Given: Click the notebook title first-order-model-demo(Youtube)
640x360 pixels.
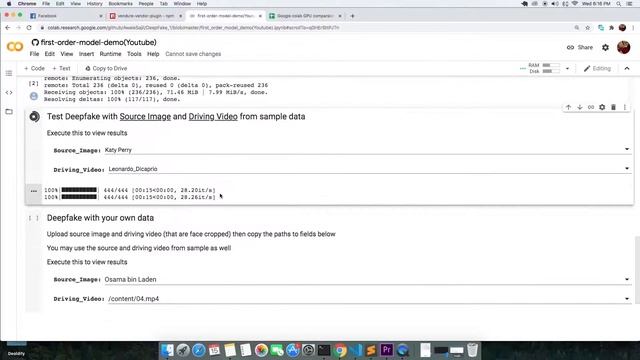Looking at the screenshot, I should [x=98, y=42].
